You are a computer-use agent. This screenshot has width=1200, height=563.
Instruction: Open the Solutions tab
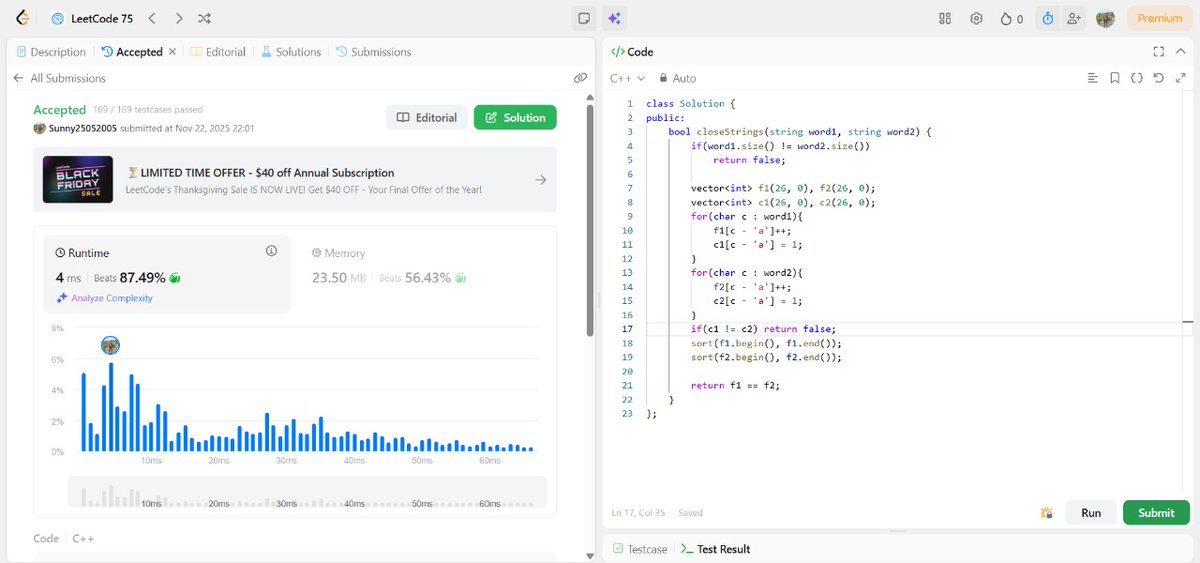pyautogui.click(x=291, y=52)
